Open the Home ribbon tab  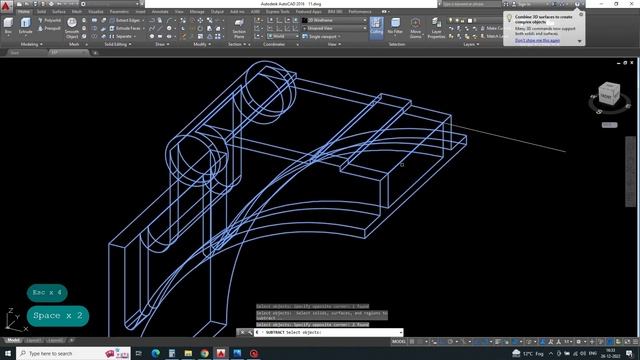pos(24,12)
